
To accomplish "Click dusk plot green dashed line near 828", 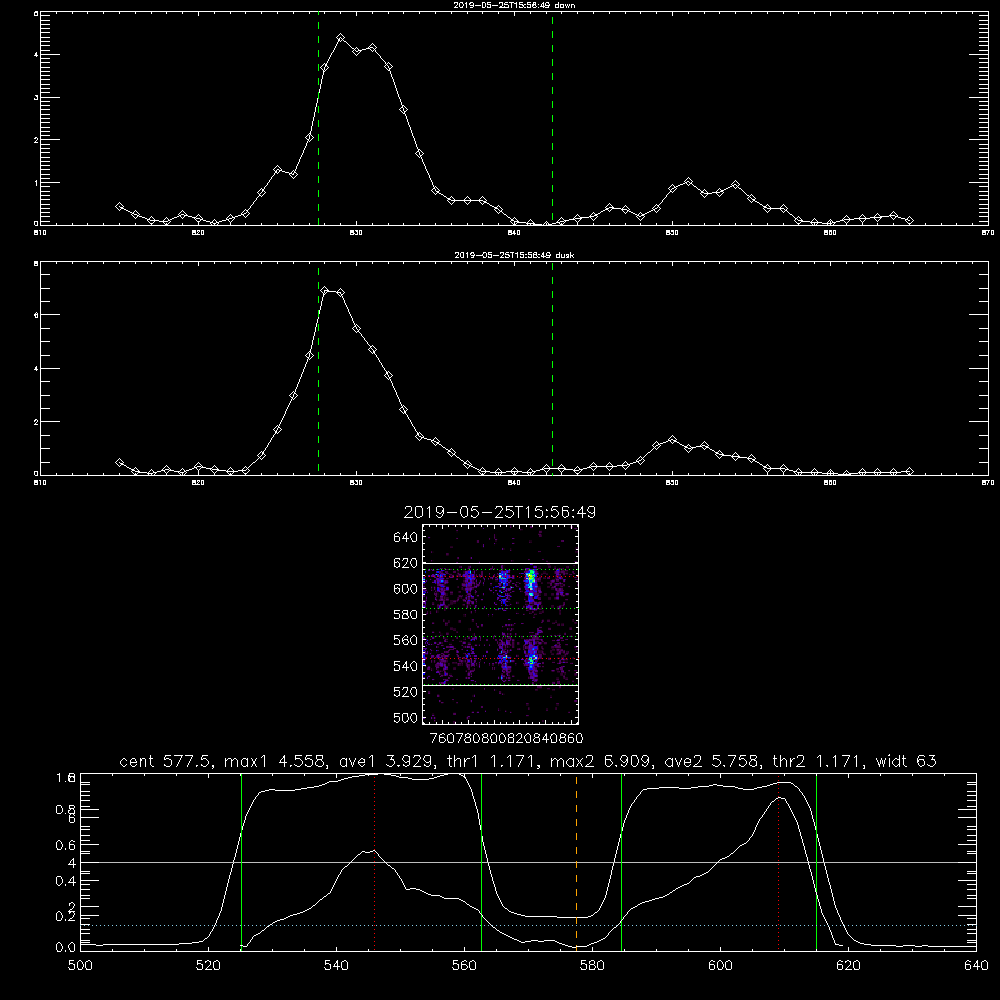I will point(318,370).
